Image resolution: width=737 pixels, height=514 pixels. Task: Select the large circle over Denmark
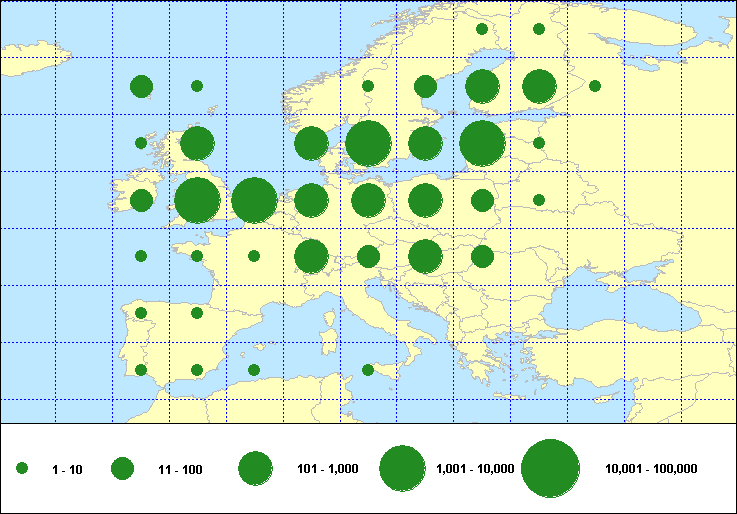pos(311,143)
